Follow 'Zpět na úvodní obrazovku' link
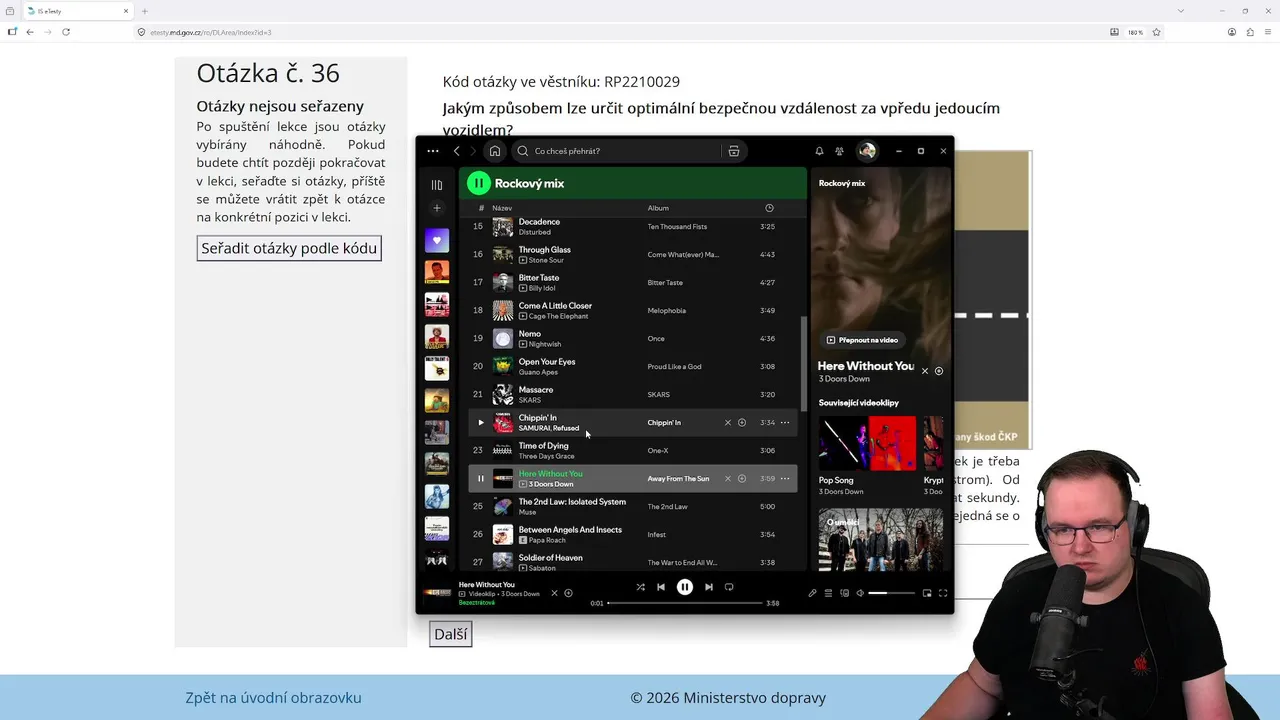Image resolution: width=1280 pixels, height=720 pixels. pos(273,698)
